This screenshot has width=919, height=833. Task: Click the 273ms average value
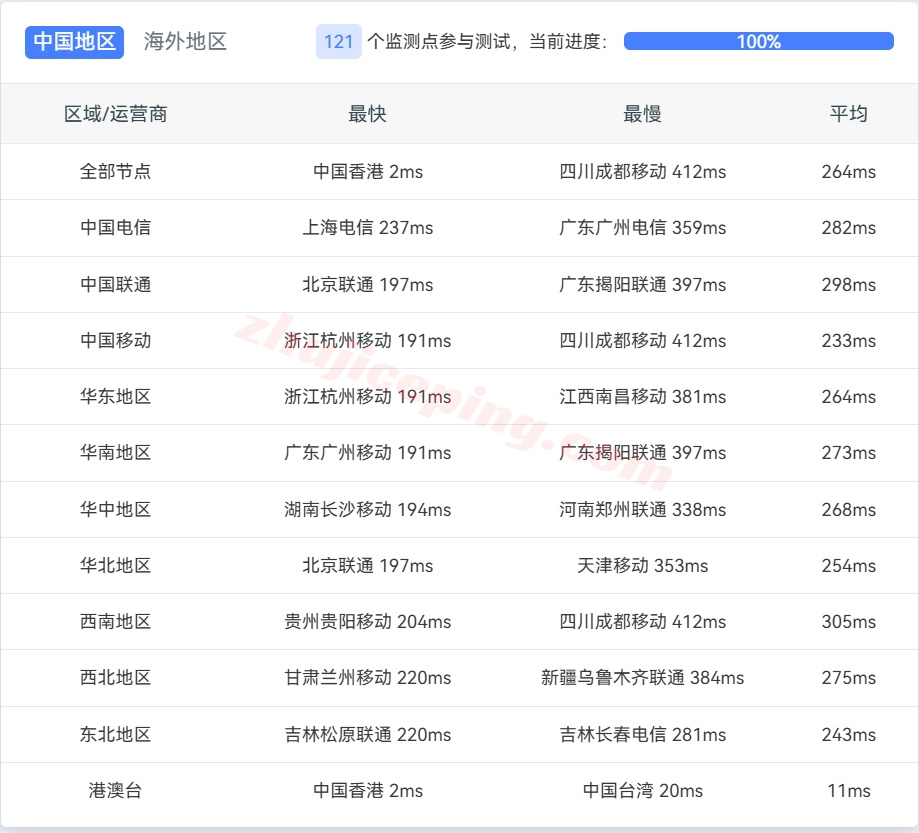click(x=849, y=453)
